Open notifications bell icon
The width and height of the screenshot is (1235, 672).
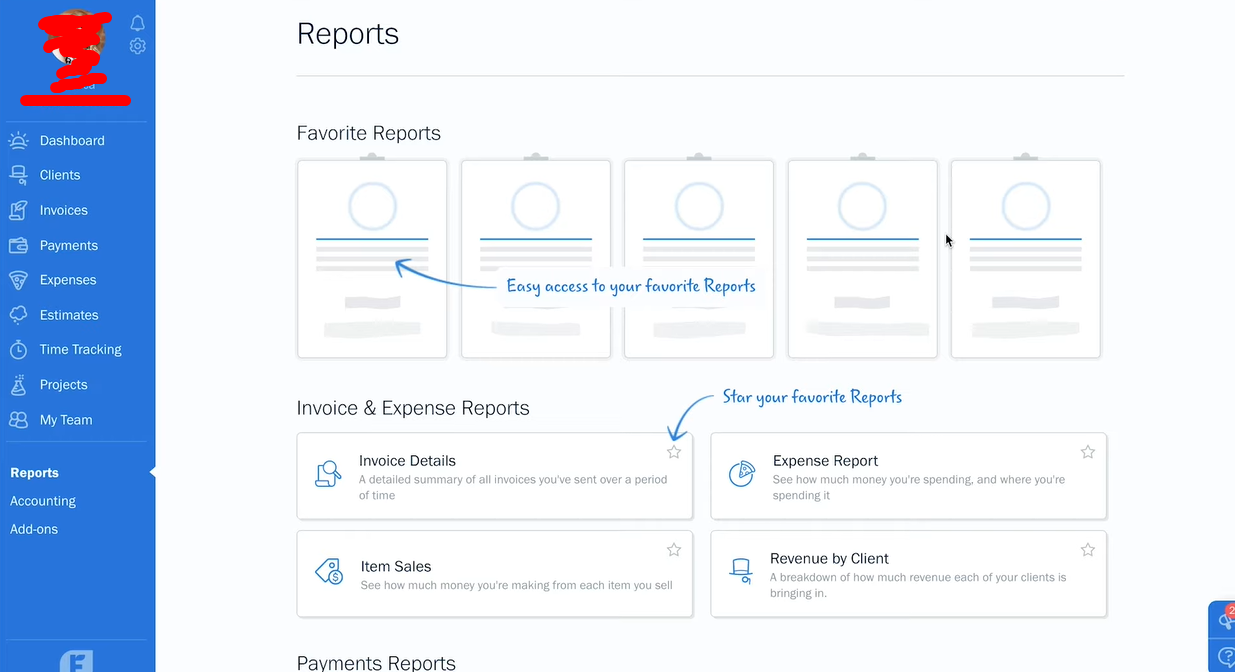(138, 23)
